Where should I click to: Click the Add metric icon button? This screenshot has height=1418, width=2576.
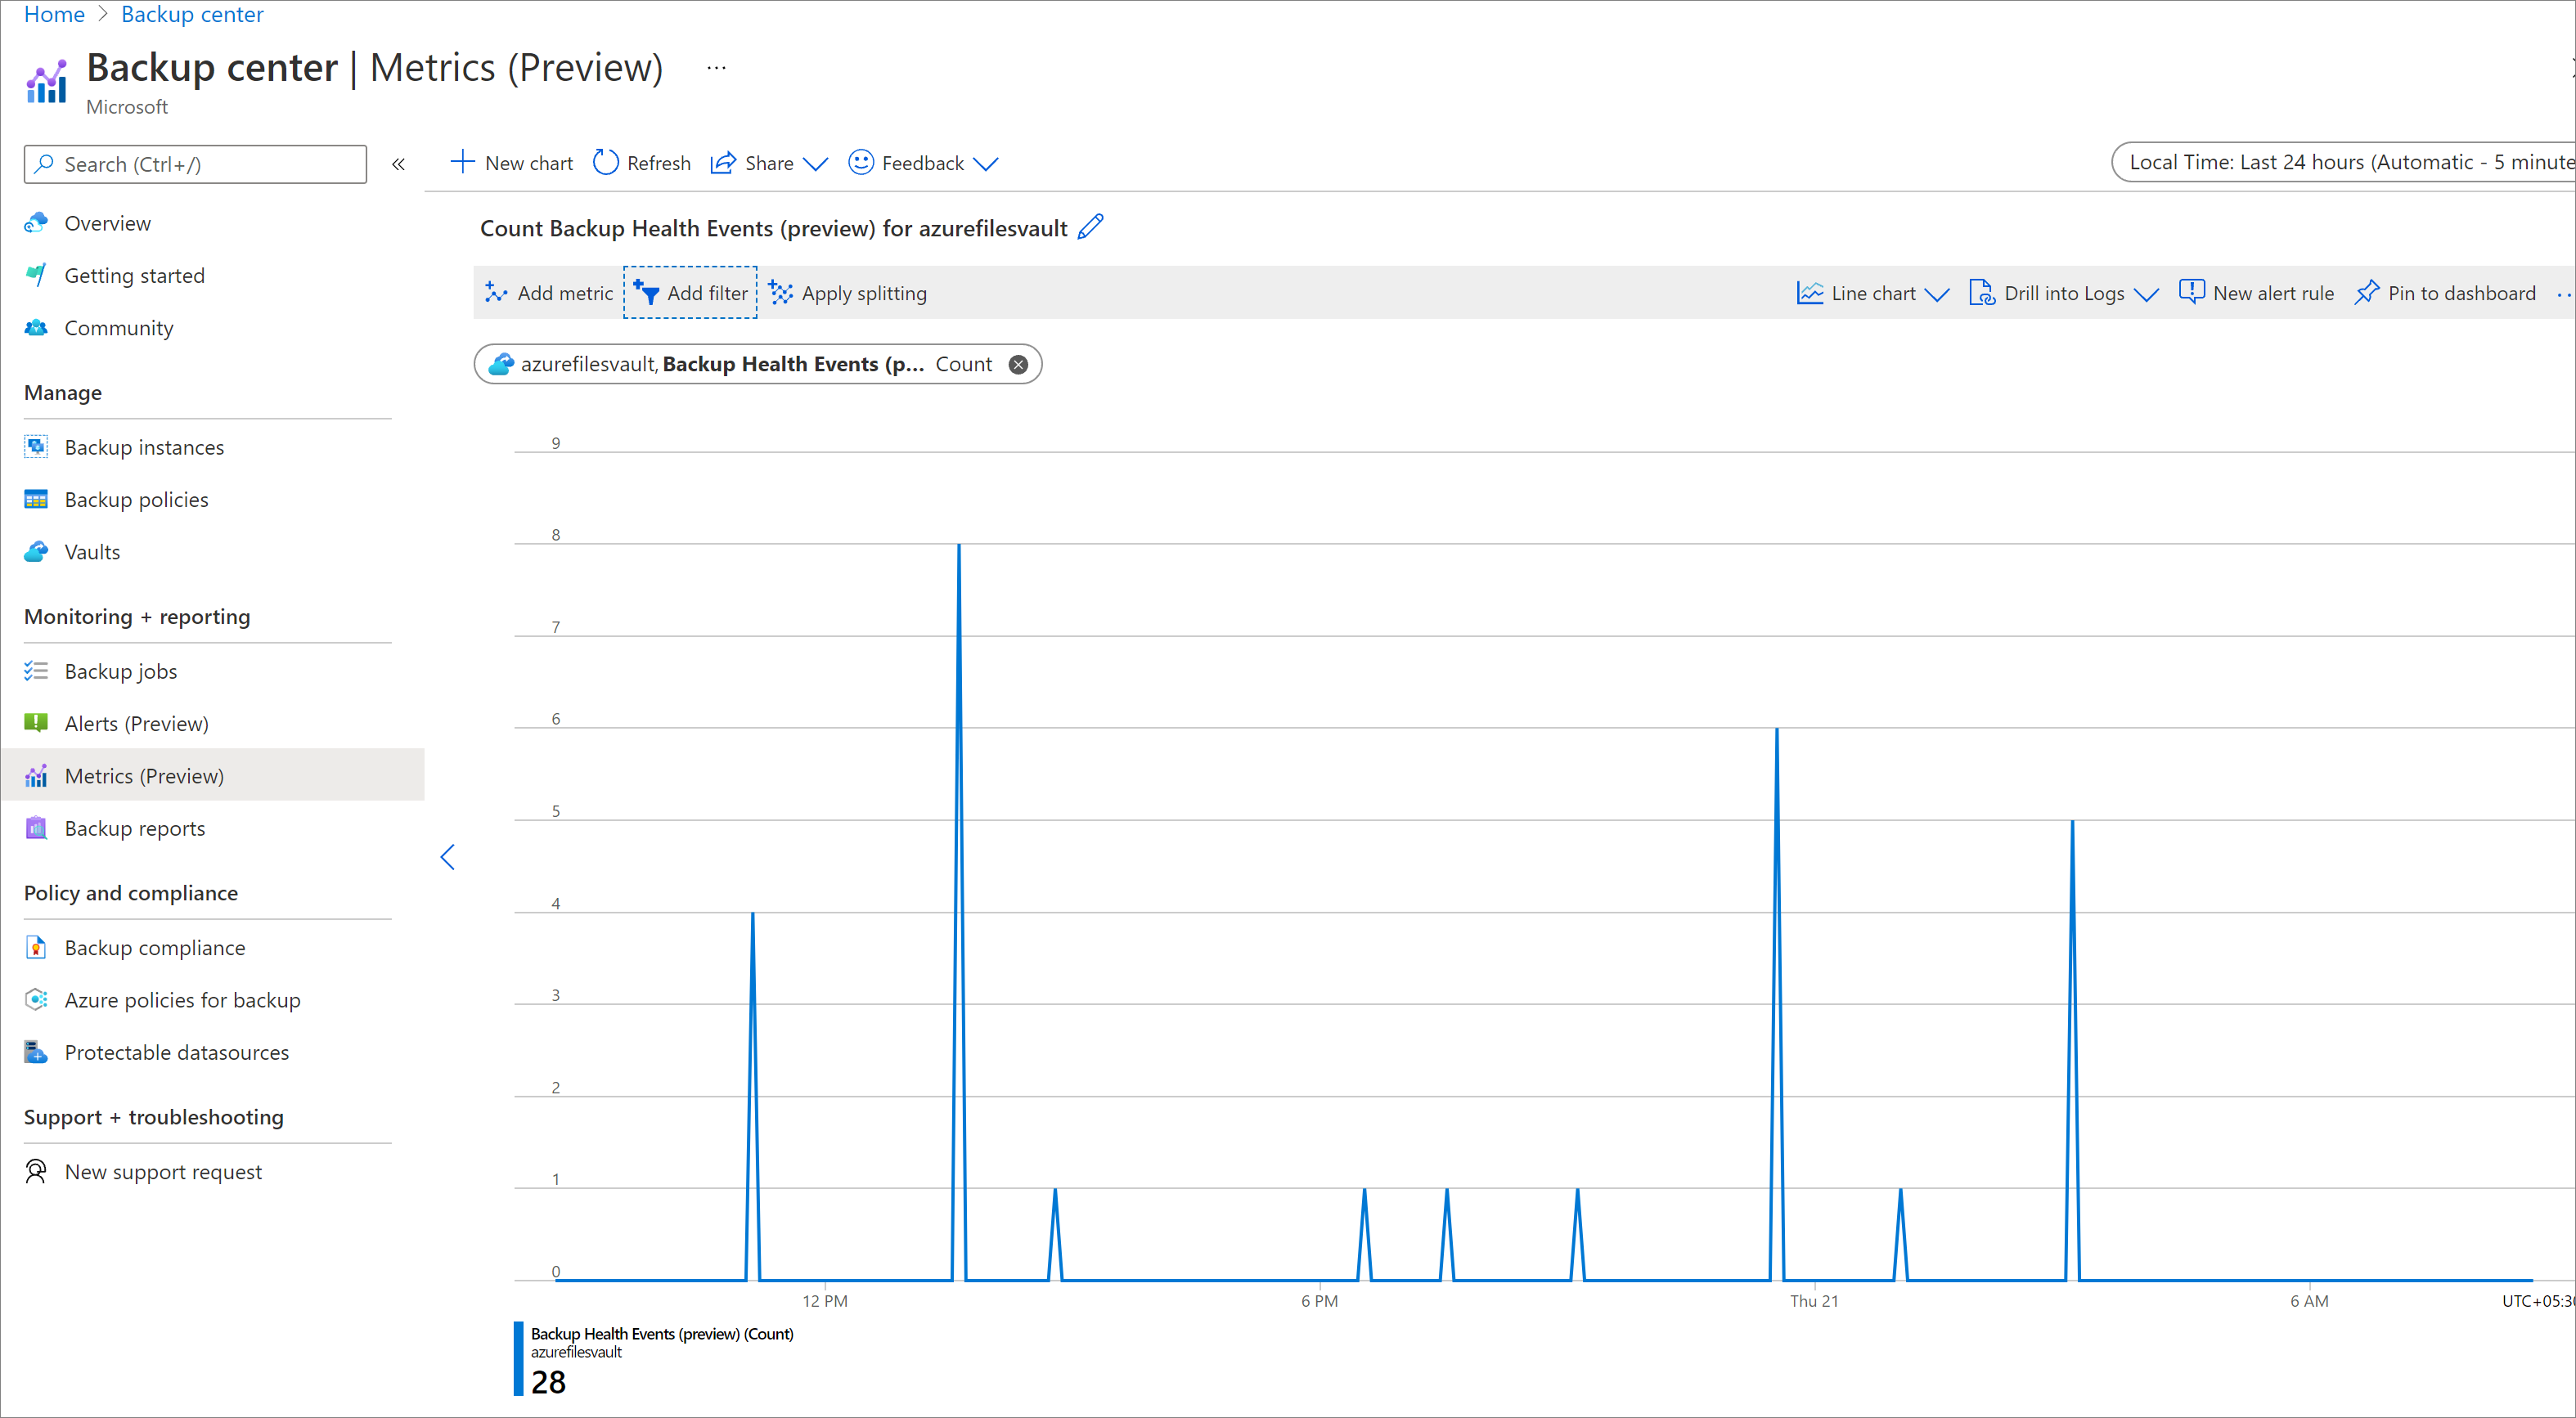coord(494,294)
